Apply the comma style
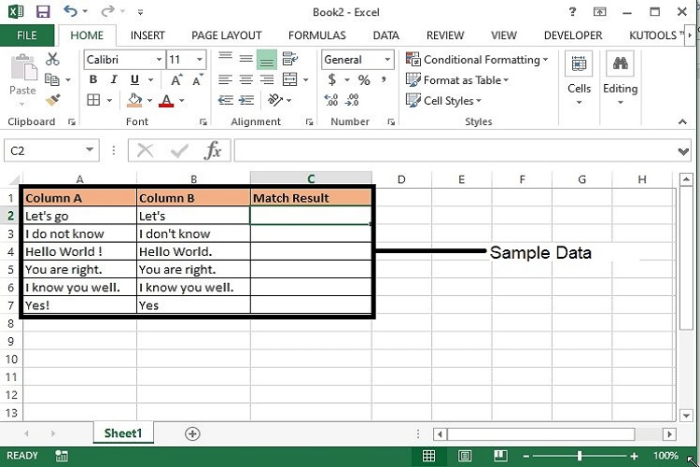This screenshot has height=467, width=700. pos(383,79)
